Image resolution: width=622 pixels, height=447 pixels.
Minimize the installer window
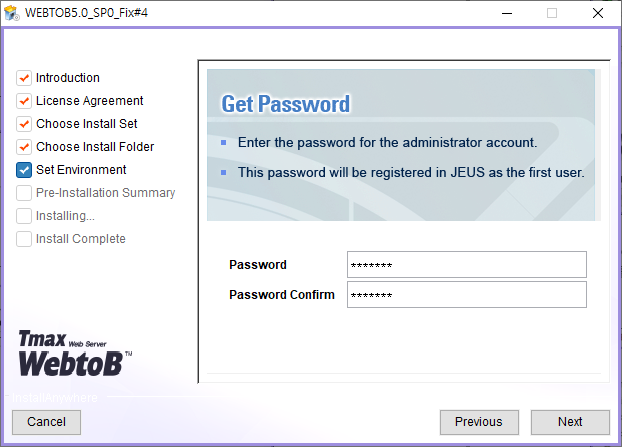507,13
